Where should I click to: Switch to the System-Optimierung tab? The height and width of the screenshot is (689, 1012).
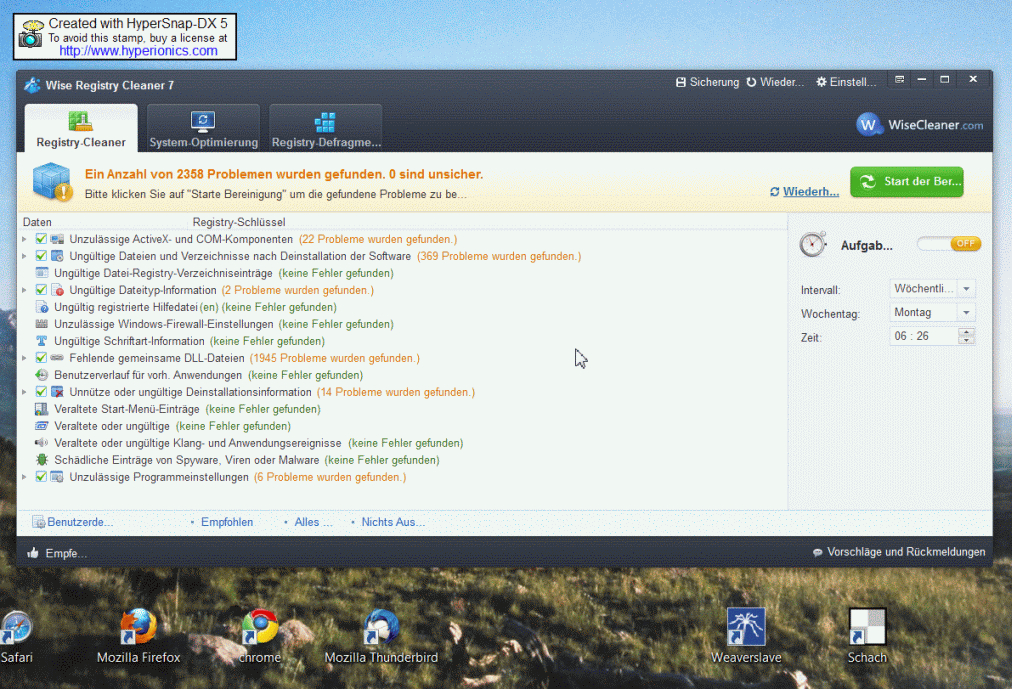(203, 128)
